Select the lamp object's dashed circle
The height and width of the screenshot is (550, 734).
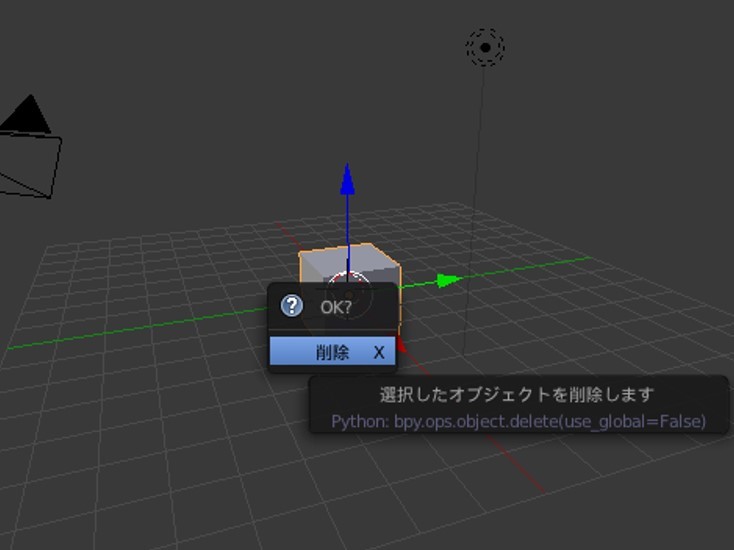[x=485, y=47]
